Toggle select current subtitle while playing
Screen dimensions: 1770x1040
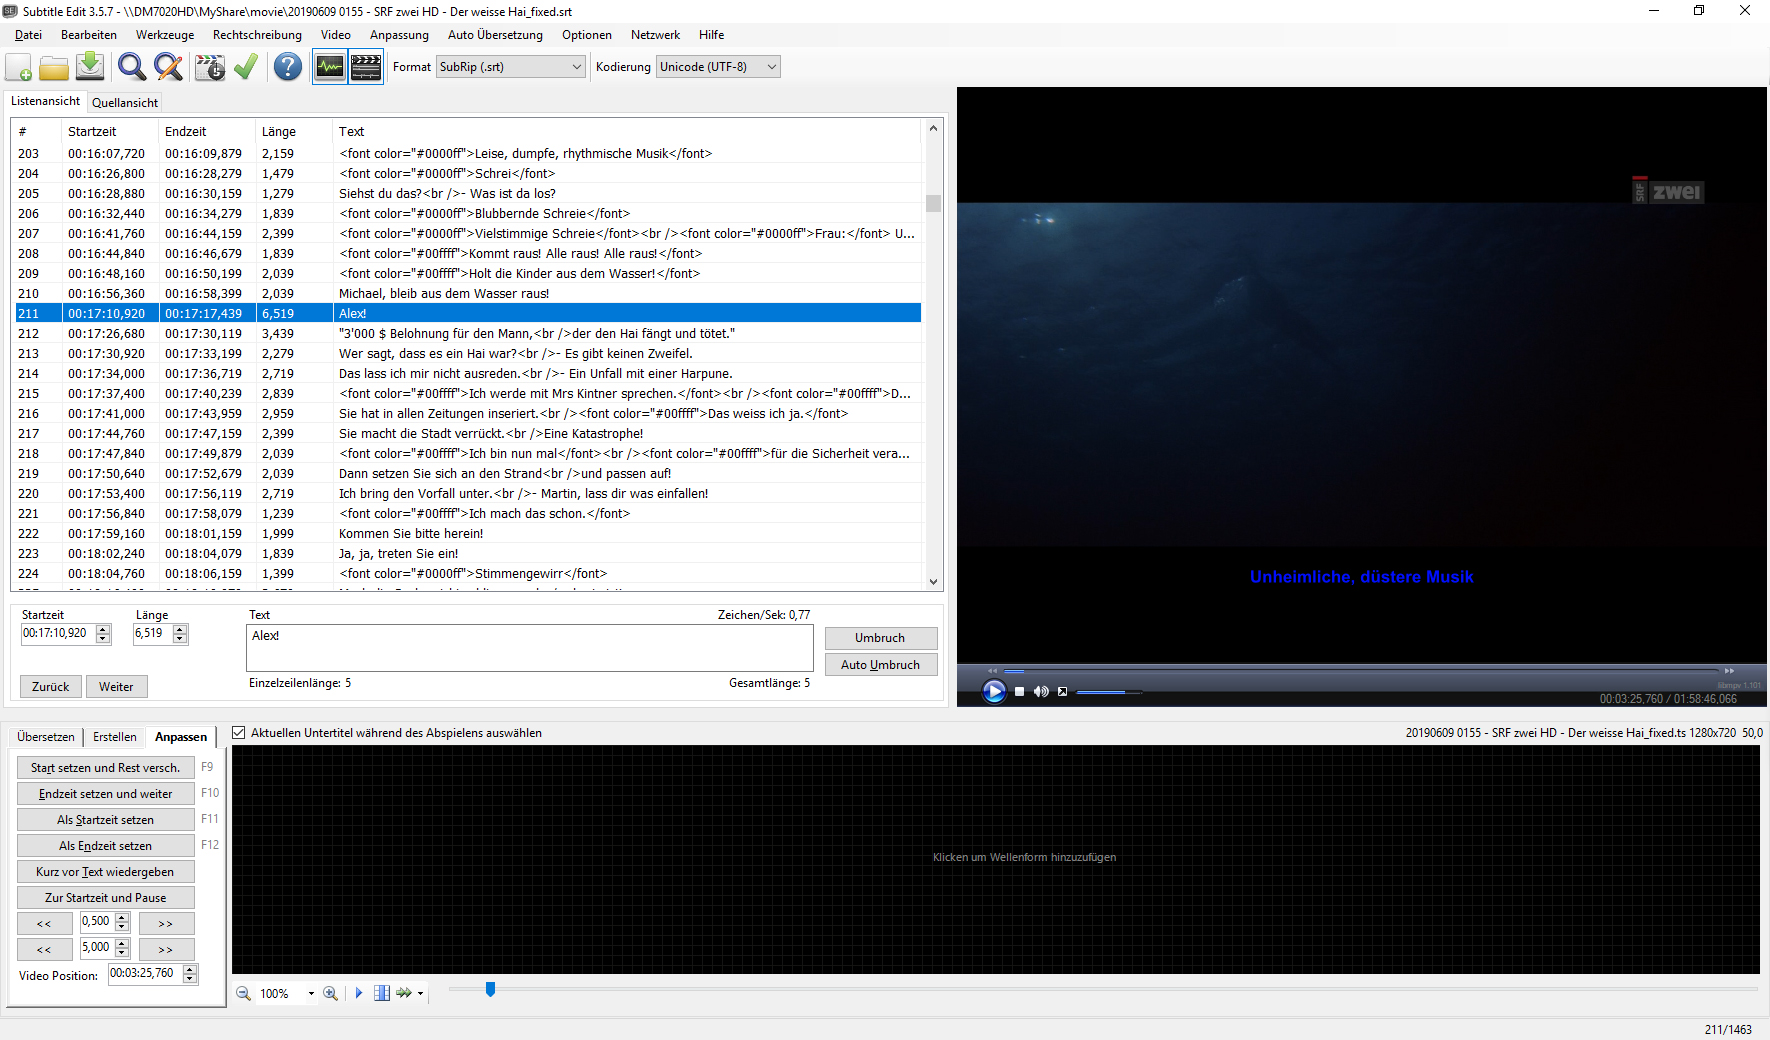pyautogui.click(x=239, y=733)
